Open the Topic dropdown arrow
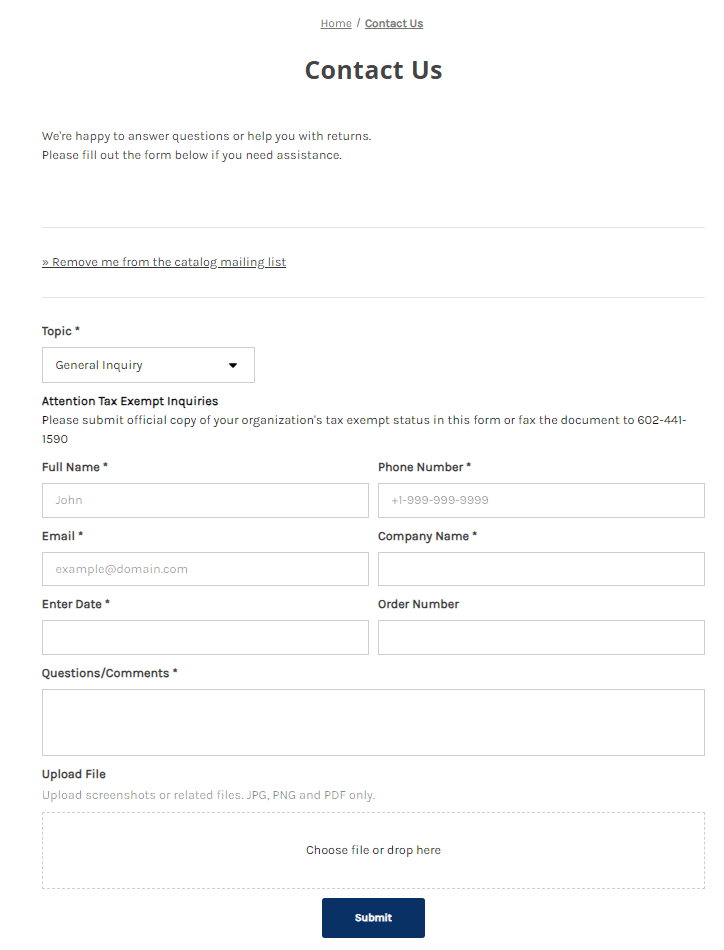 233,365
